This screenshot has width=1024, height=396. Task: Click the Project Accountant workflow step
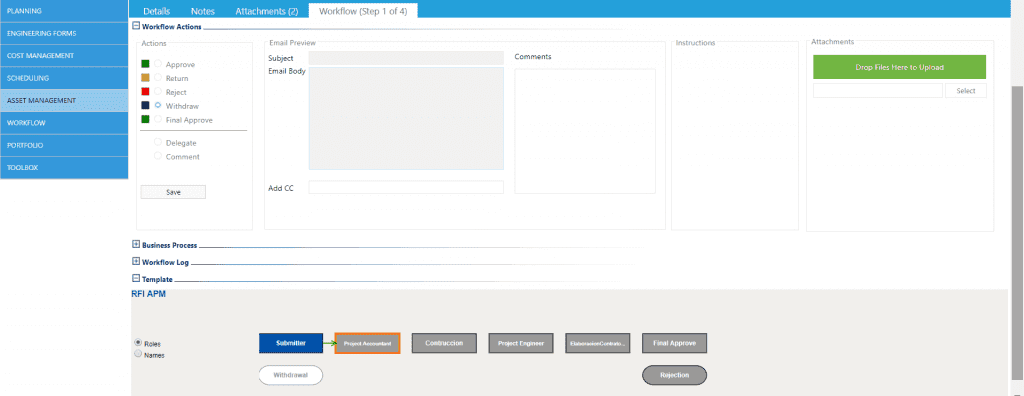click(x=367, y=343)
